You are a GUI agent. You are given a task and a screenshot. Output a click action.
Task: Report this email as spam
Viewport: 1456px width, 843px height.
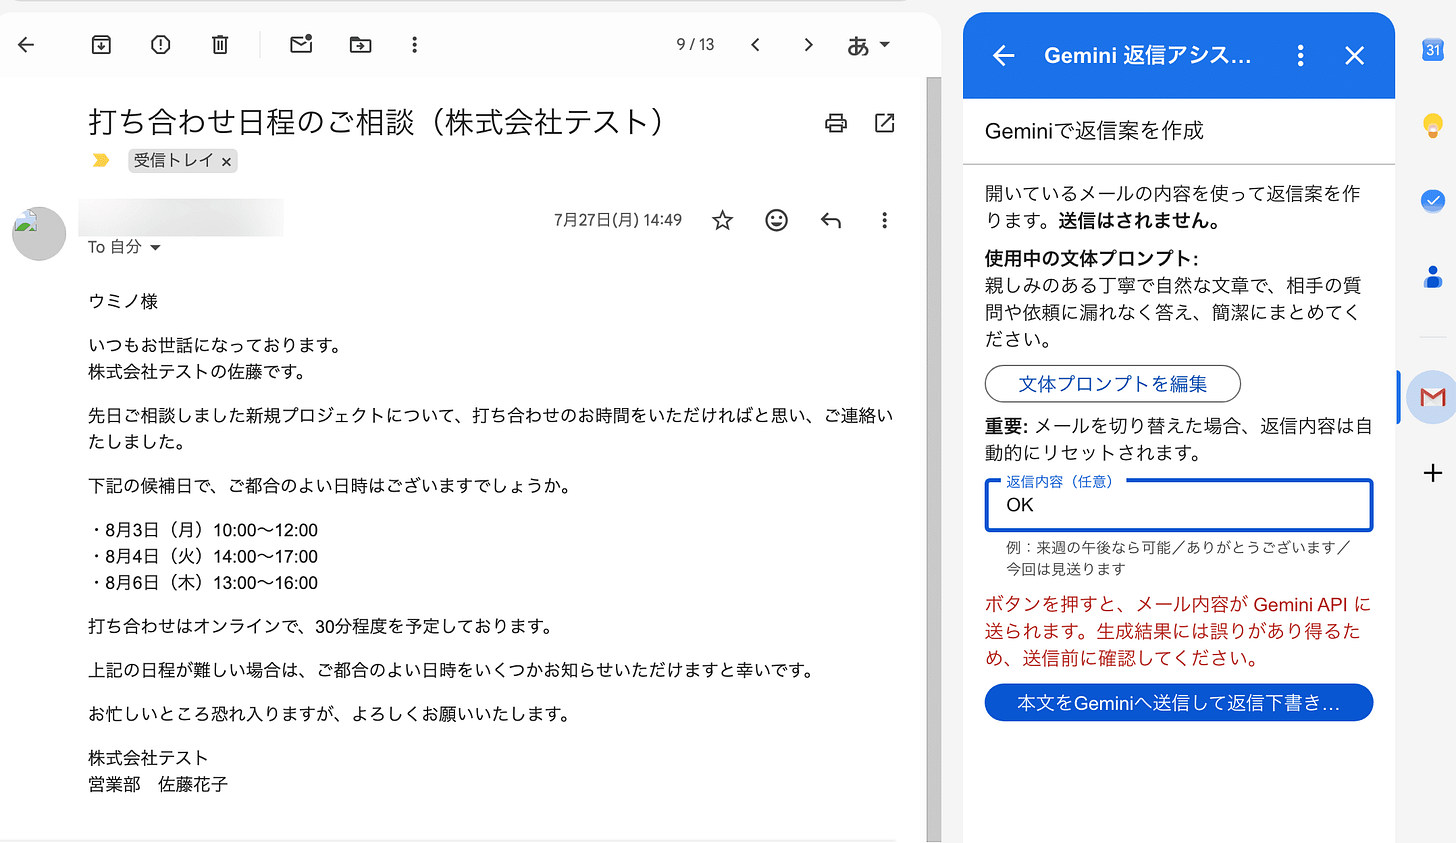tap(160, 44)
